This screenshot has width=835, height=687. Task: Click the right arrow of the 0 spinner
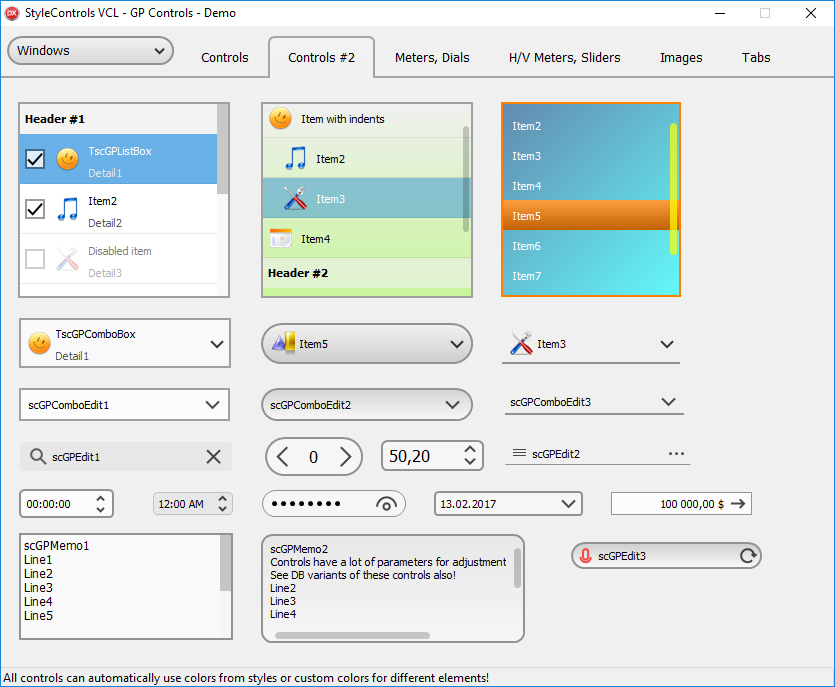[346, 456]
